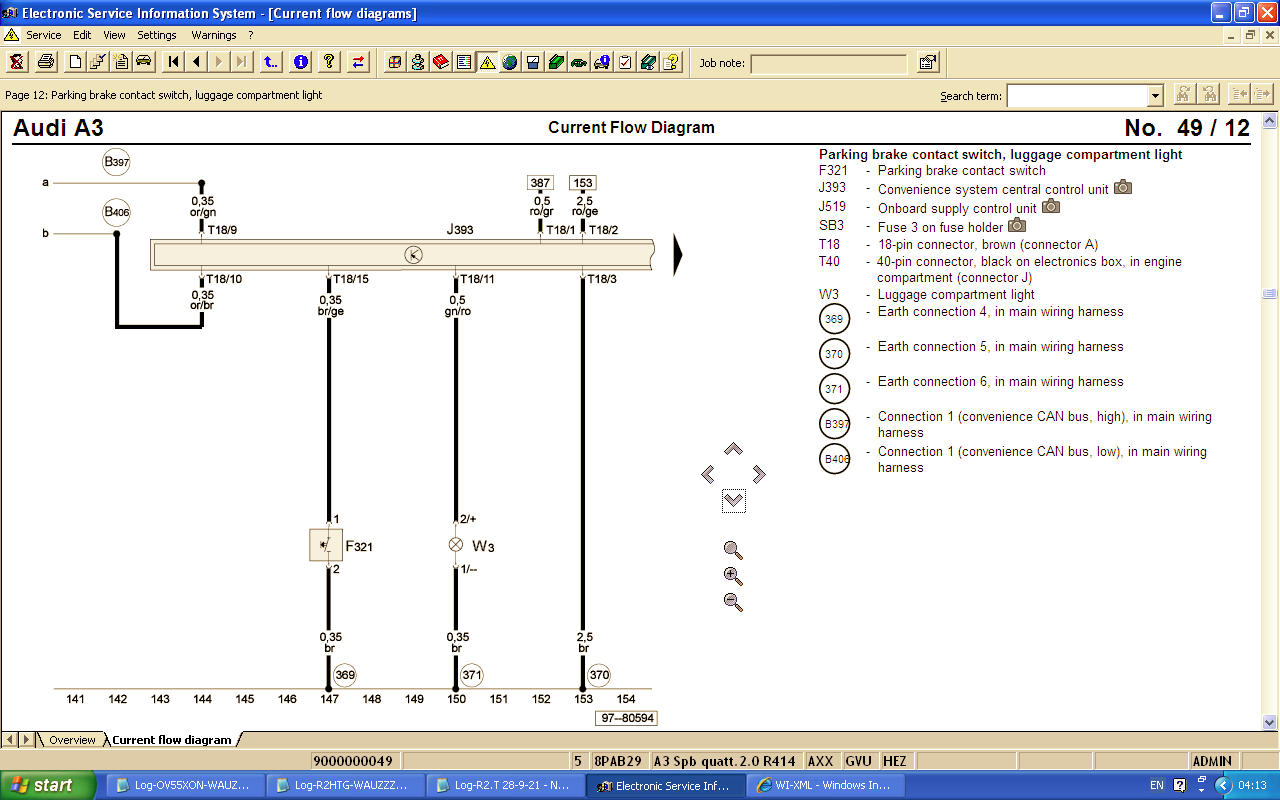This screenshot has width=1280, height=800.
Task: Switch to Log-OV55XON taskbar window
Action: click(x=186, y=785)
